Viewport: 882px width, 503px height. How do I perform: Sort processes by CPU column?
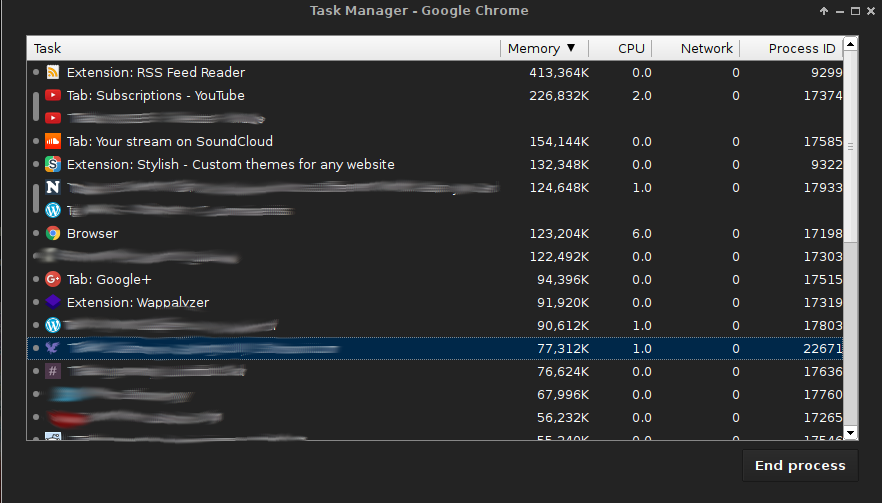[631, 48]
